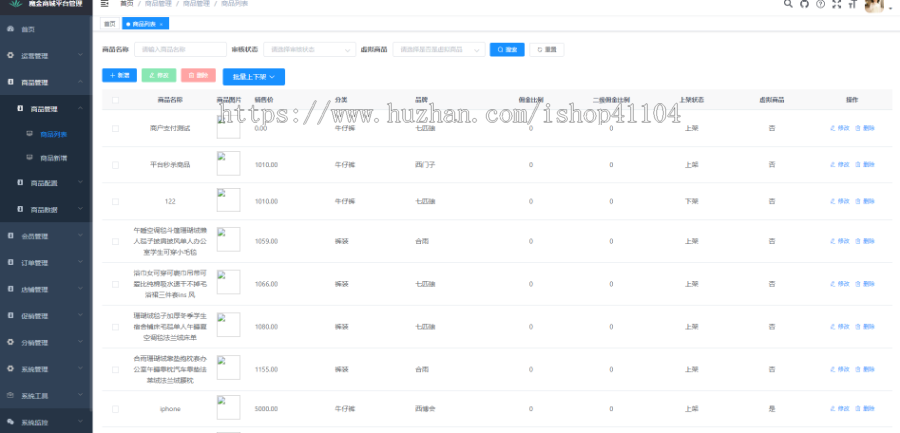Toggle the sidebar hamburger icon

click(104, 3)
